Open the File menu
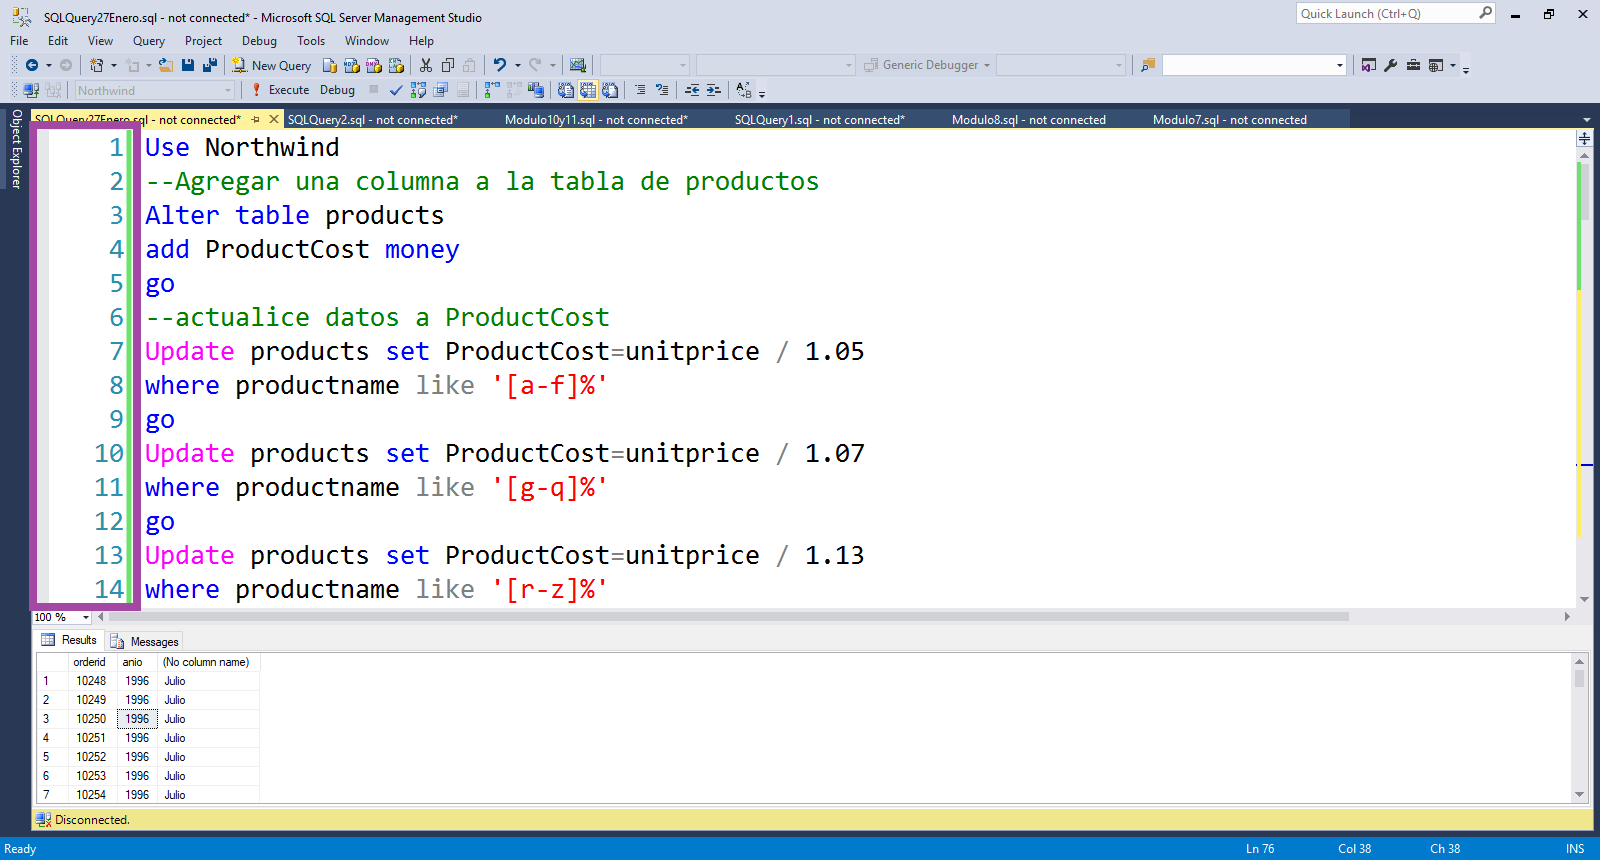Viewport: 1600px width, 860px height. click(19, 41)
